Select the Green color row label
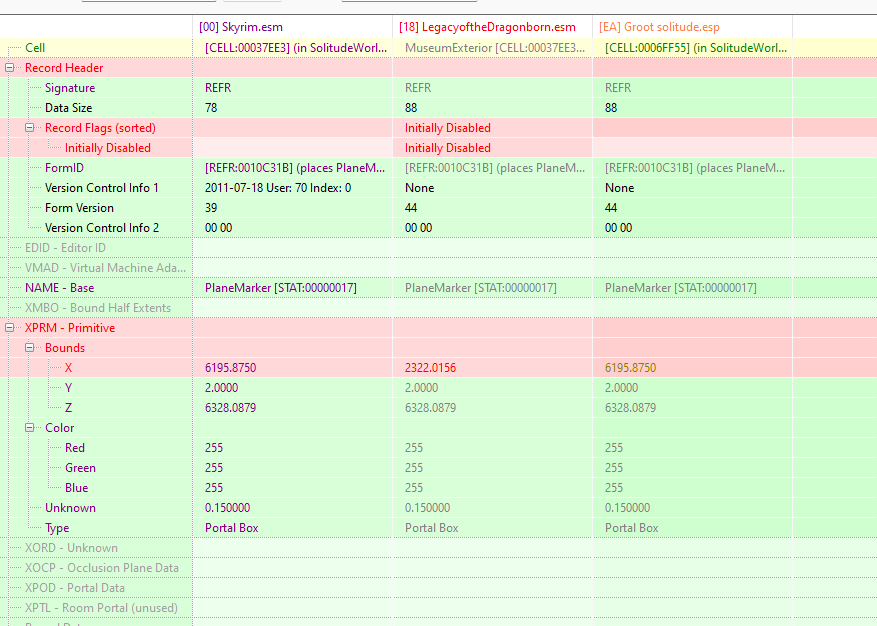The width and height of the screenshot is (877, 626). coord(80,468)
